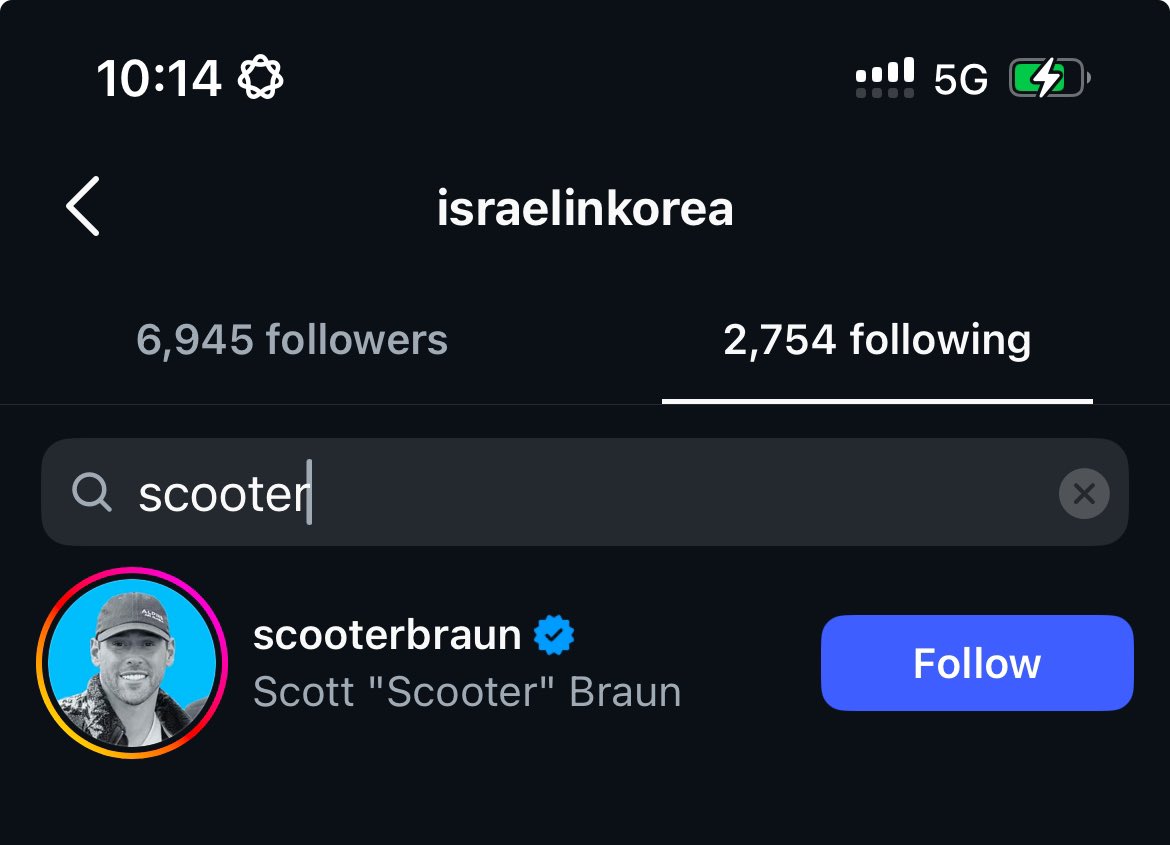The height and width of the screenshot is (845, 1170).
Task: Open the scooterbraun username link
Action: (387, 635)
